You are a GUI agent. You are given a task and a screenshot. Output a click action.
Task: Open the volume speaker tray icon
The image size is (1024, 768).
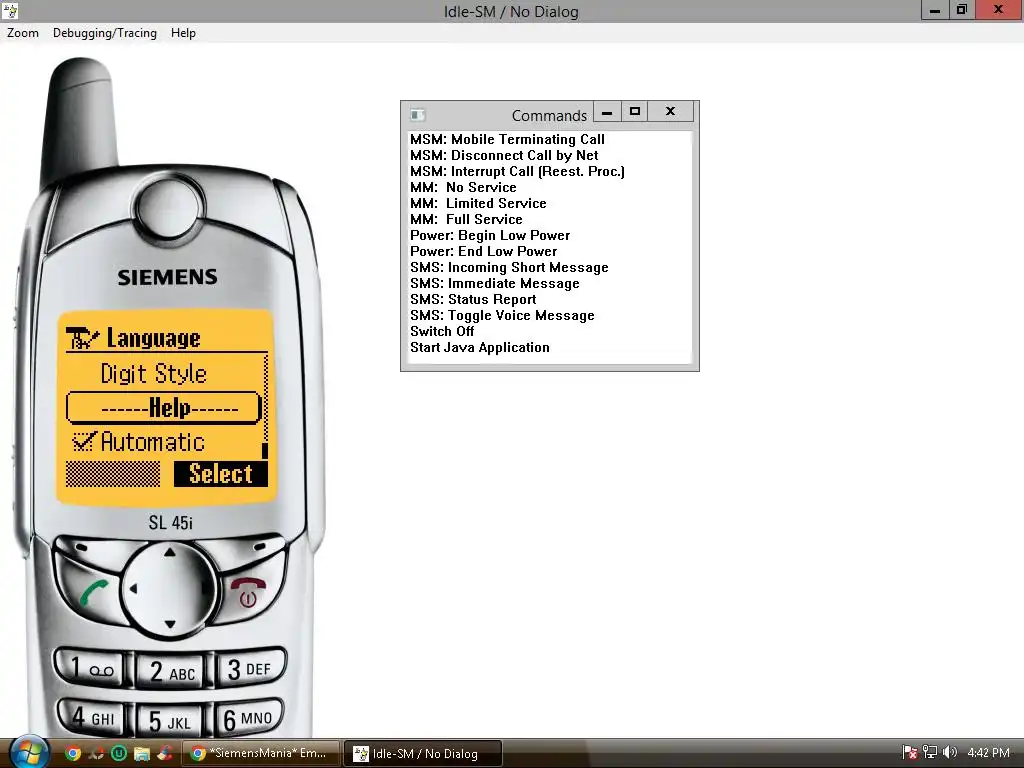[x=950, y=753]
